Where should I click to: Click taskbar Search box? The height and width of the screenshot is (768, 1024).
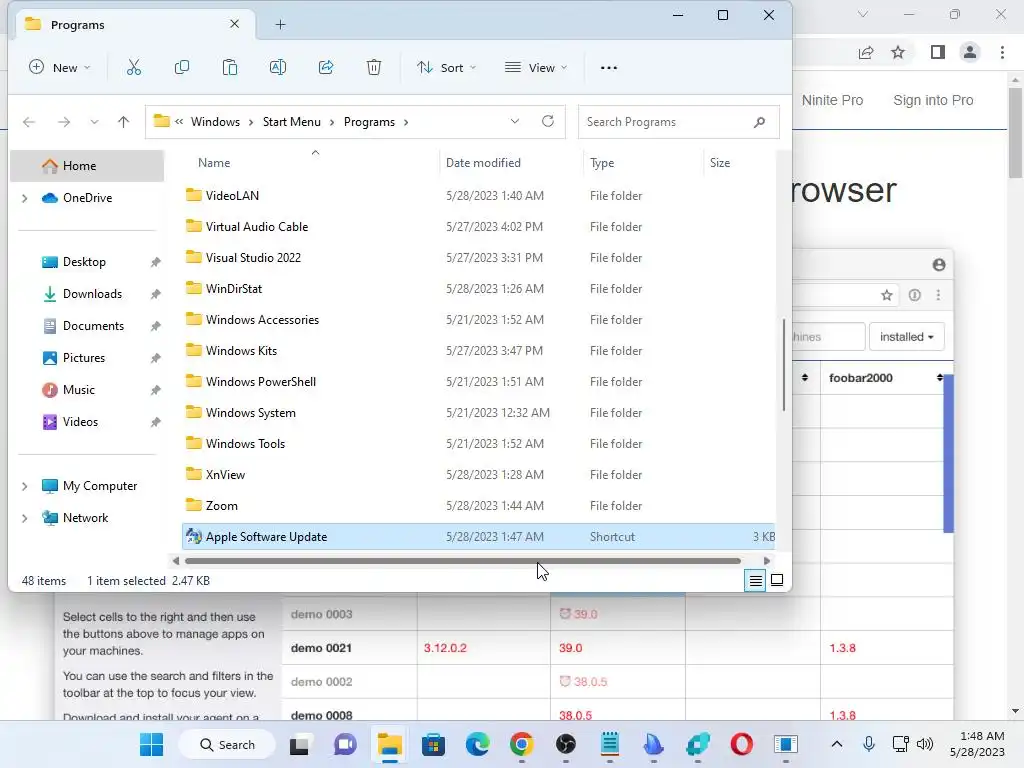pos(227,744)
